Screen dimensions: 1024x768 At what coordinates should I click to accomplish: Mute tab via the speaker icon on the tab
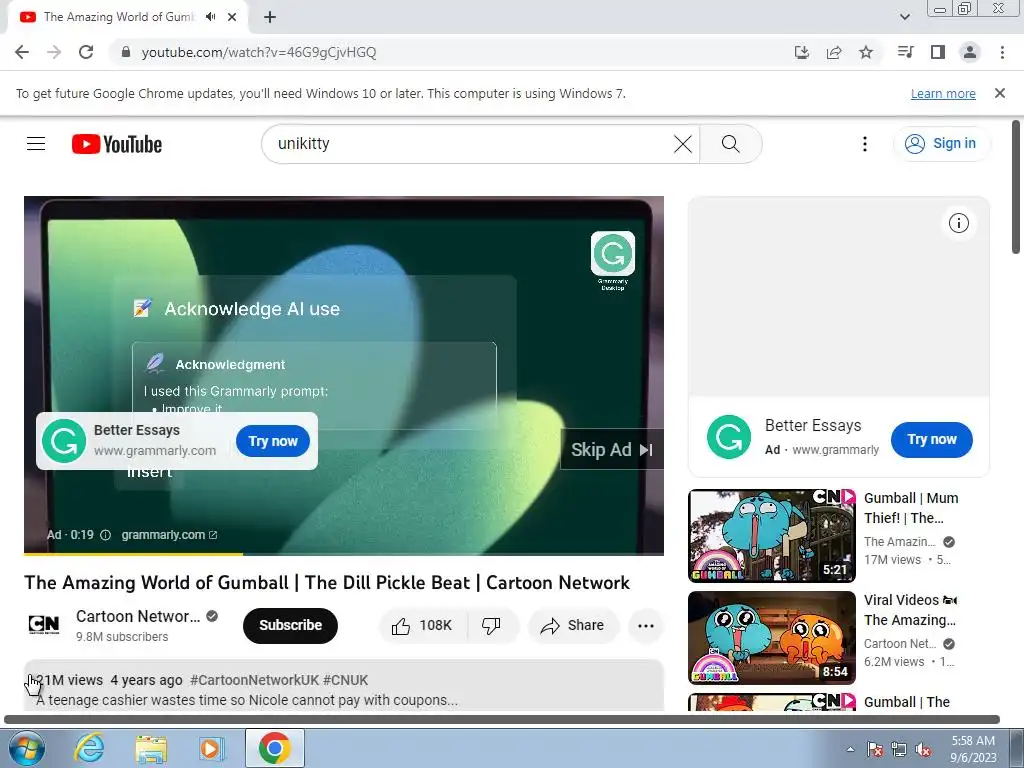click(210, 17)
